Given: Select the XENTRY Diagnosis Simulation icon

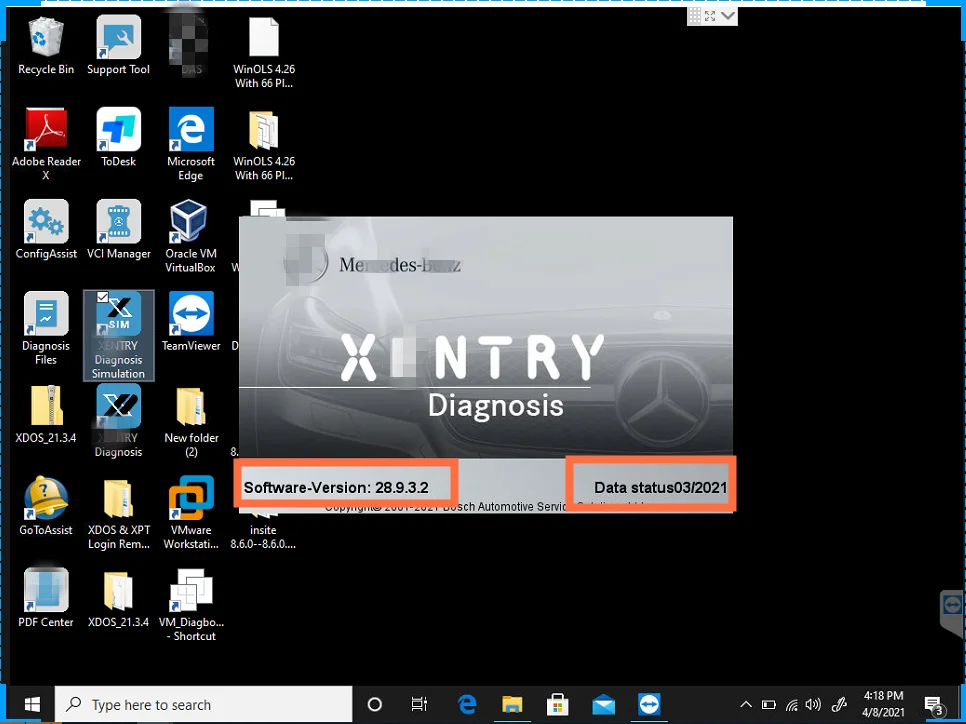Looking at the screenshot, I should coord(118,335).
